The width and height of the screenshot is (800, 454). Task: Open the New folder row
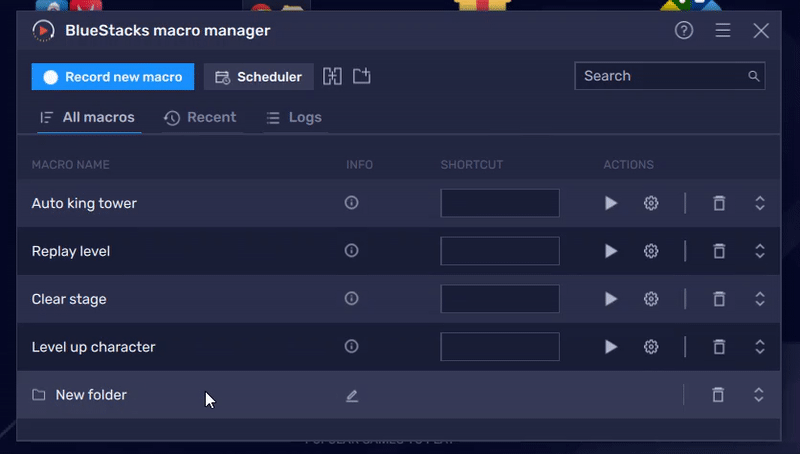(398, 395)
